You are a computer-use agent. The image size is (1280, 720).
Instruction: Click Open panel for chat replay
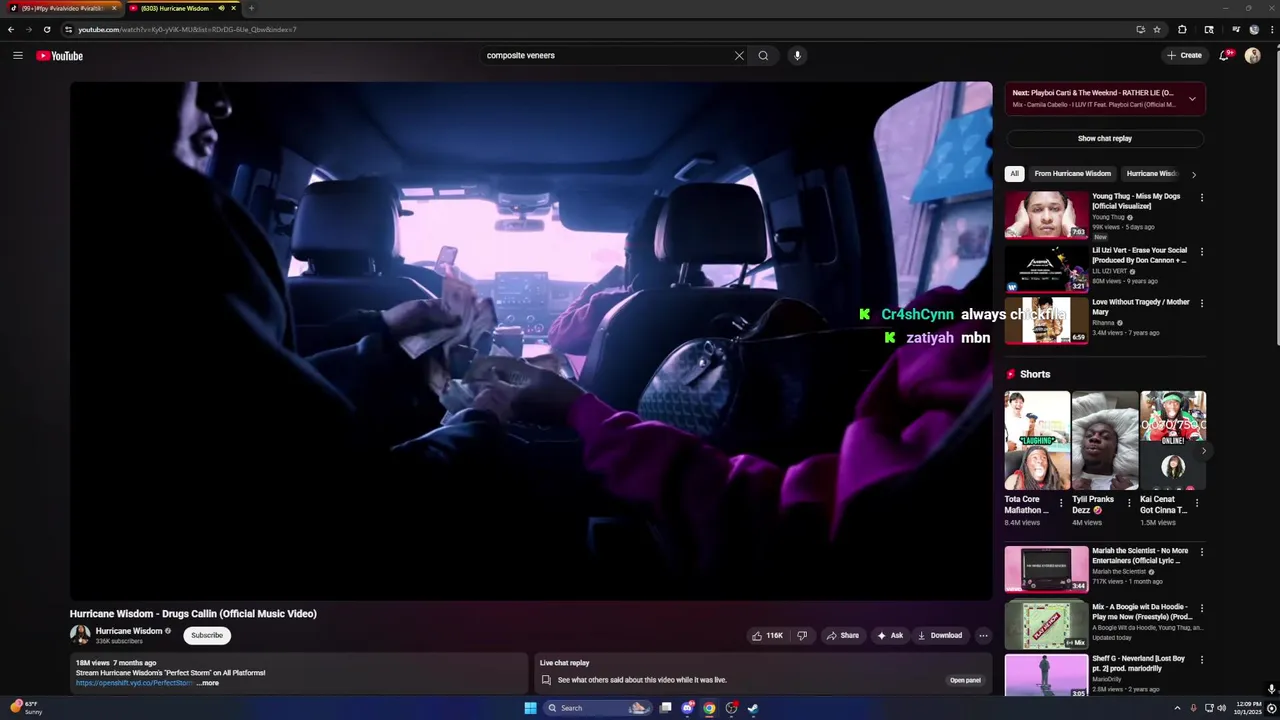(965, 680)
